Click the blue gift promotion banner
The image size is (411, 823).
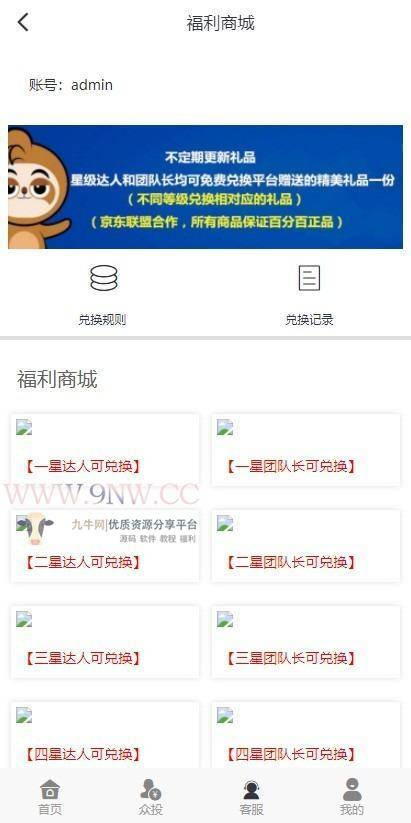205,187
